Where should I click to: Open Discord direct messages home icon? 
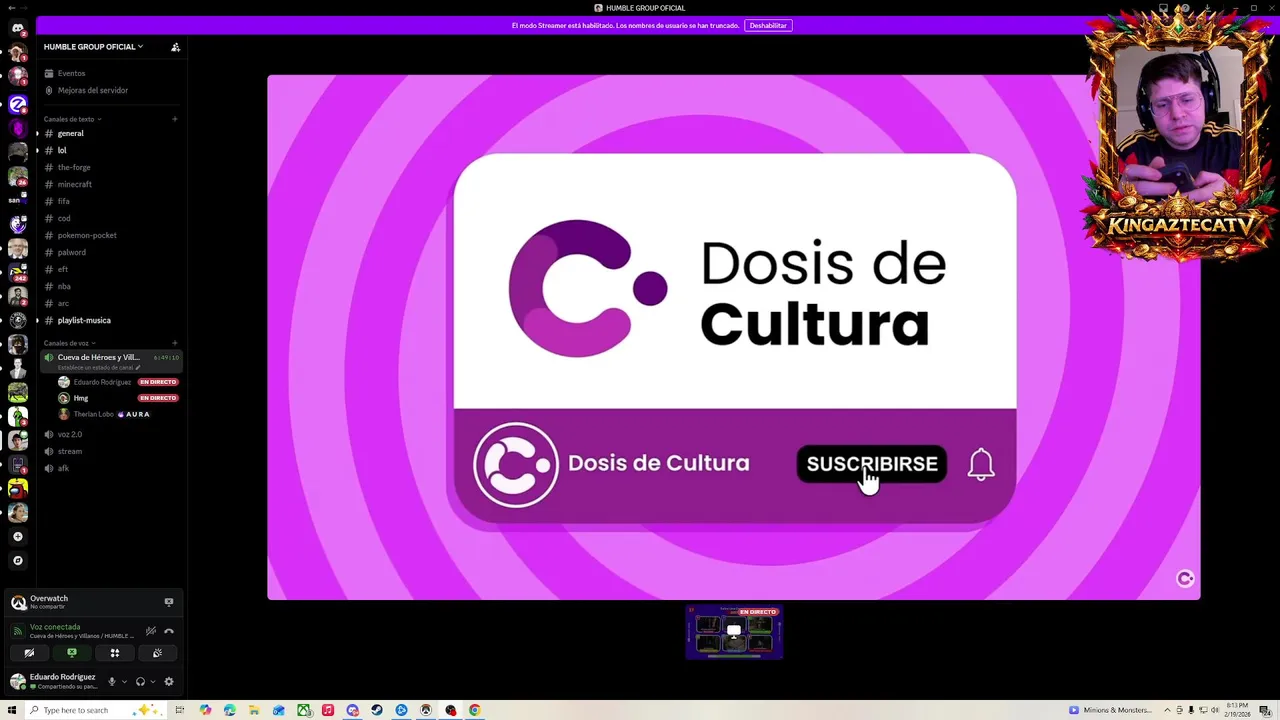pos(17,28)
